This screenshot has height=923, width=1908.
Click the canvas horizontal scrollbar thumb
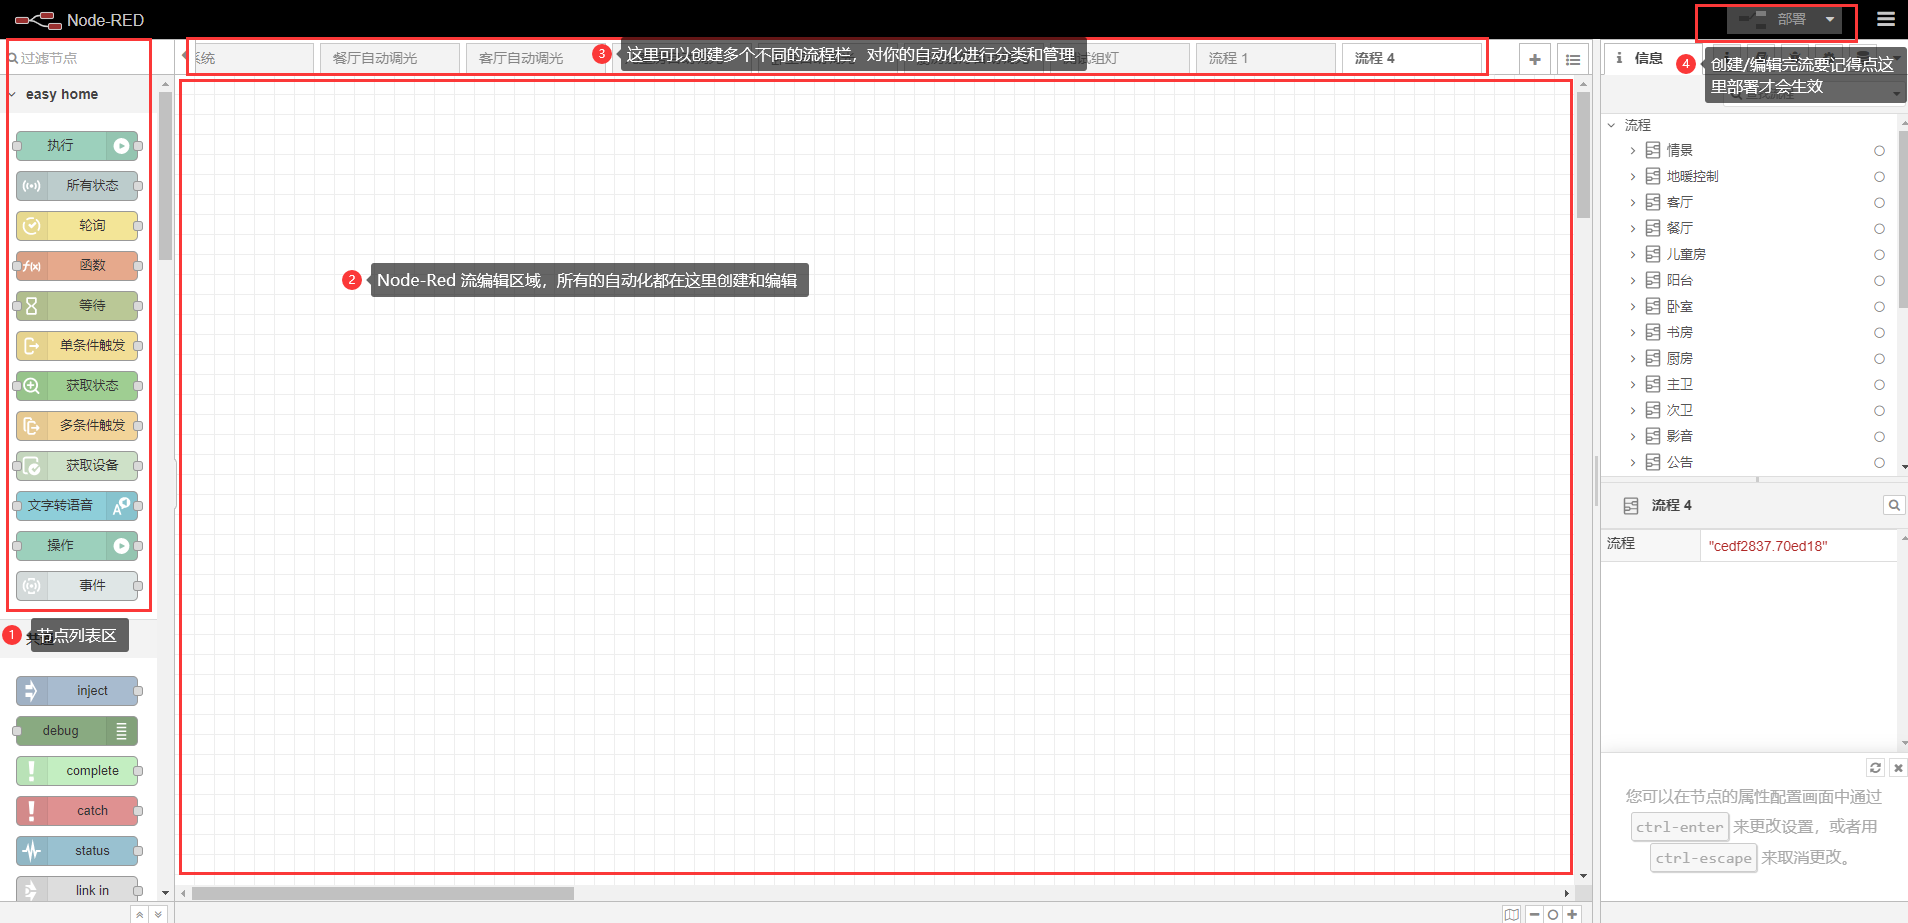383,893
